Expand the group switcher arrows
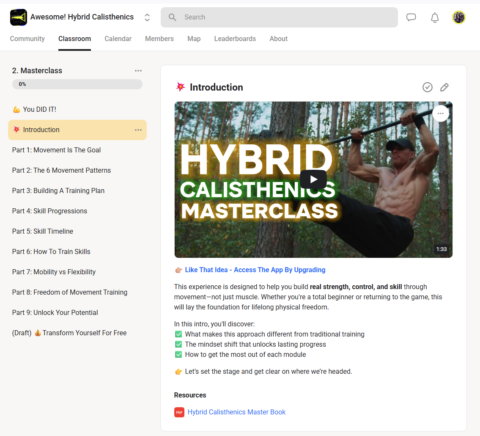This screenshot has height=436, width=480. 147,17
